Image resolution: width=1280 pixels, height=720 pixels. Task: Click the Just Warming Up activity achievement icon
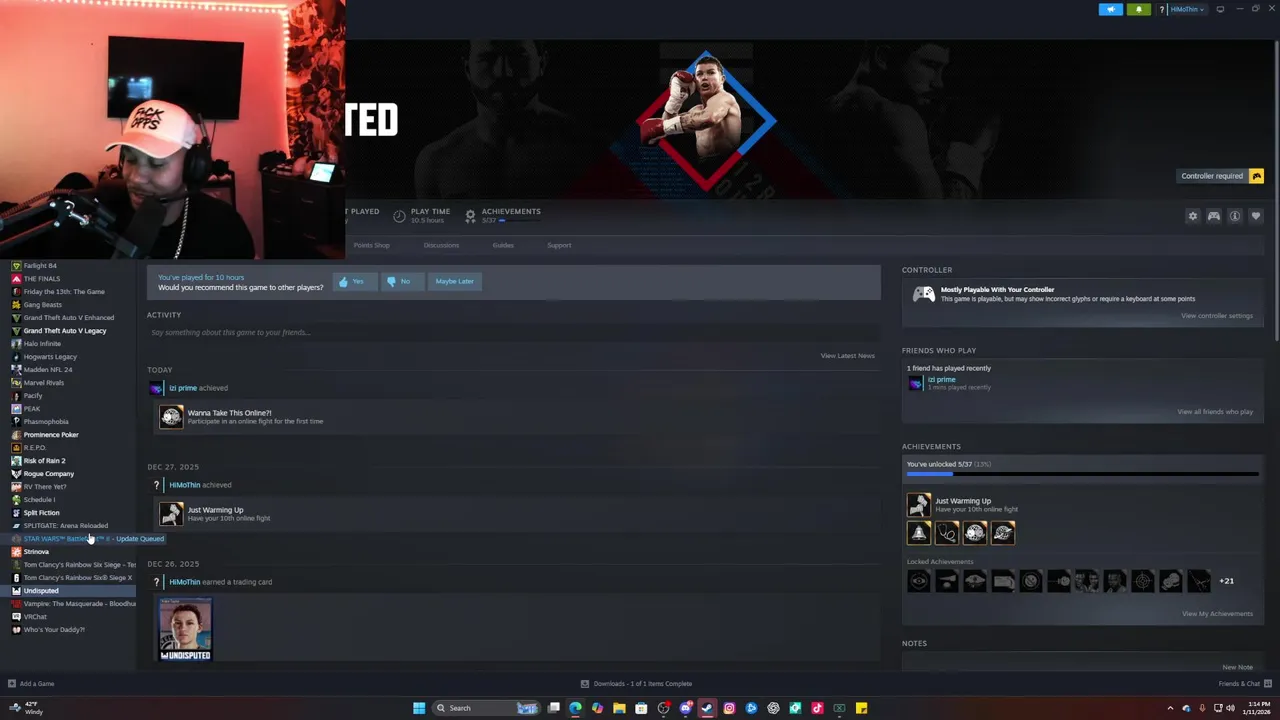tap(171, 514)
